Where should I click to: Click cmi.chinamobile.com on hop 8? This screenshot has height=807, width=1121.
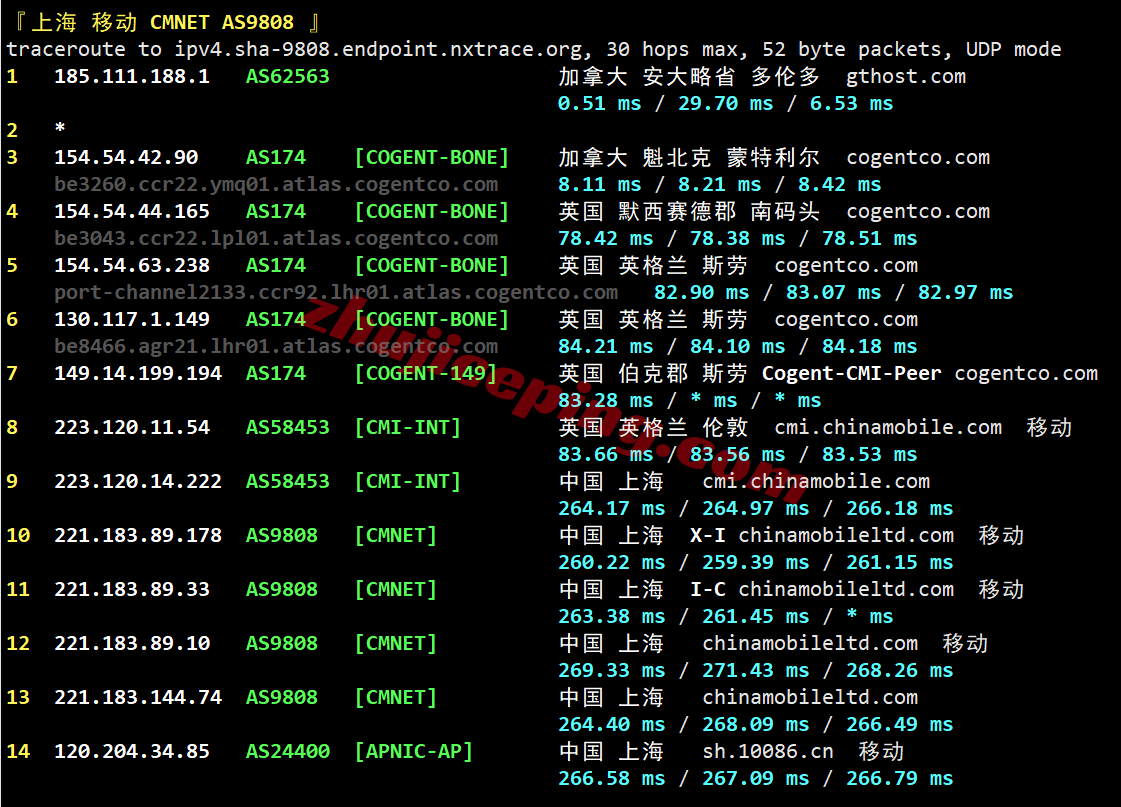[x=888, y=427]
